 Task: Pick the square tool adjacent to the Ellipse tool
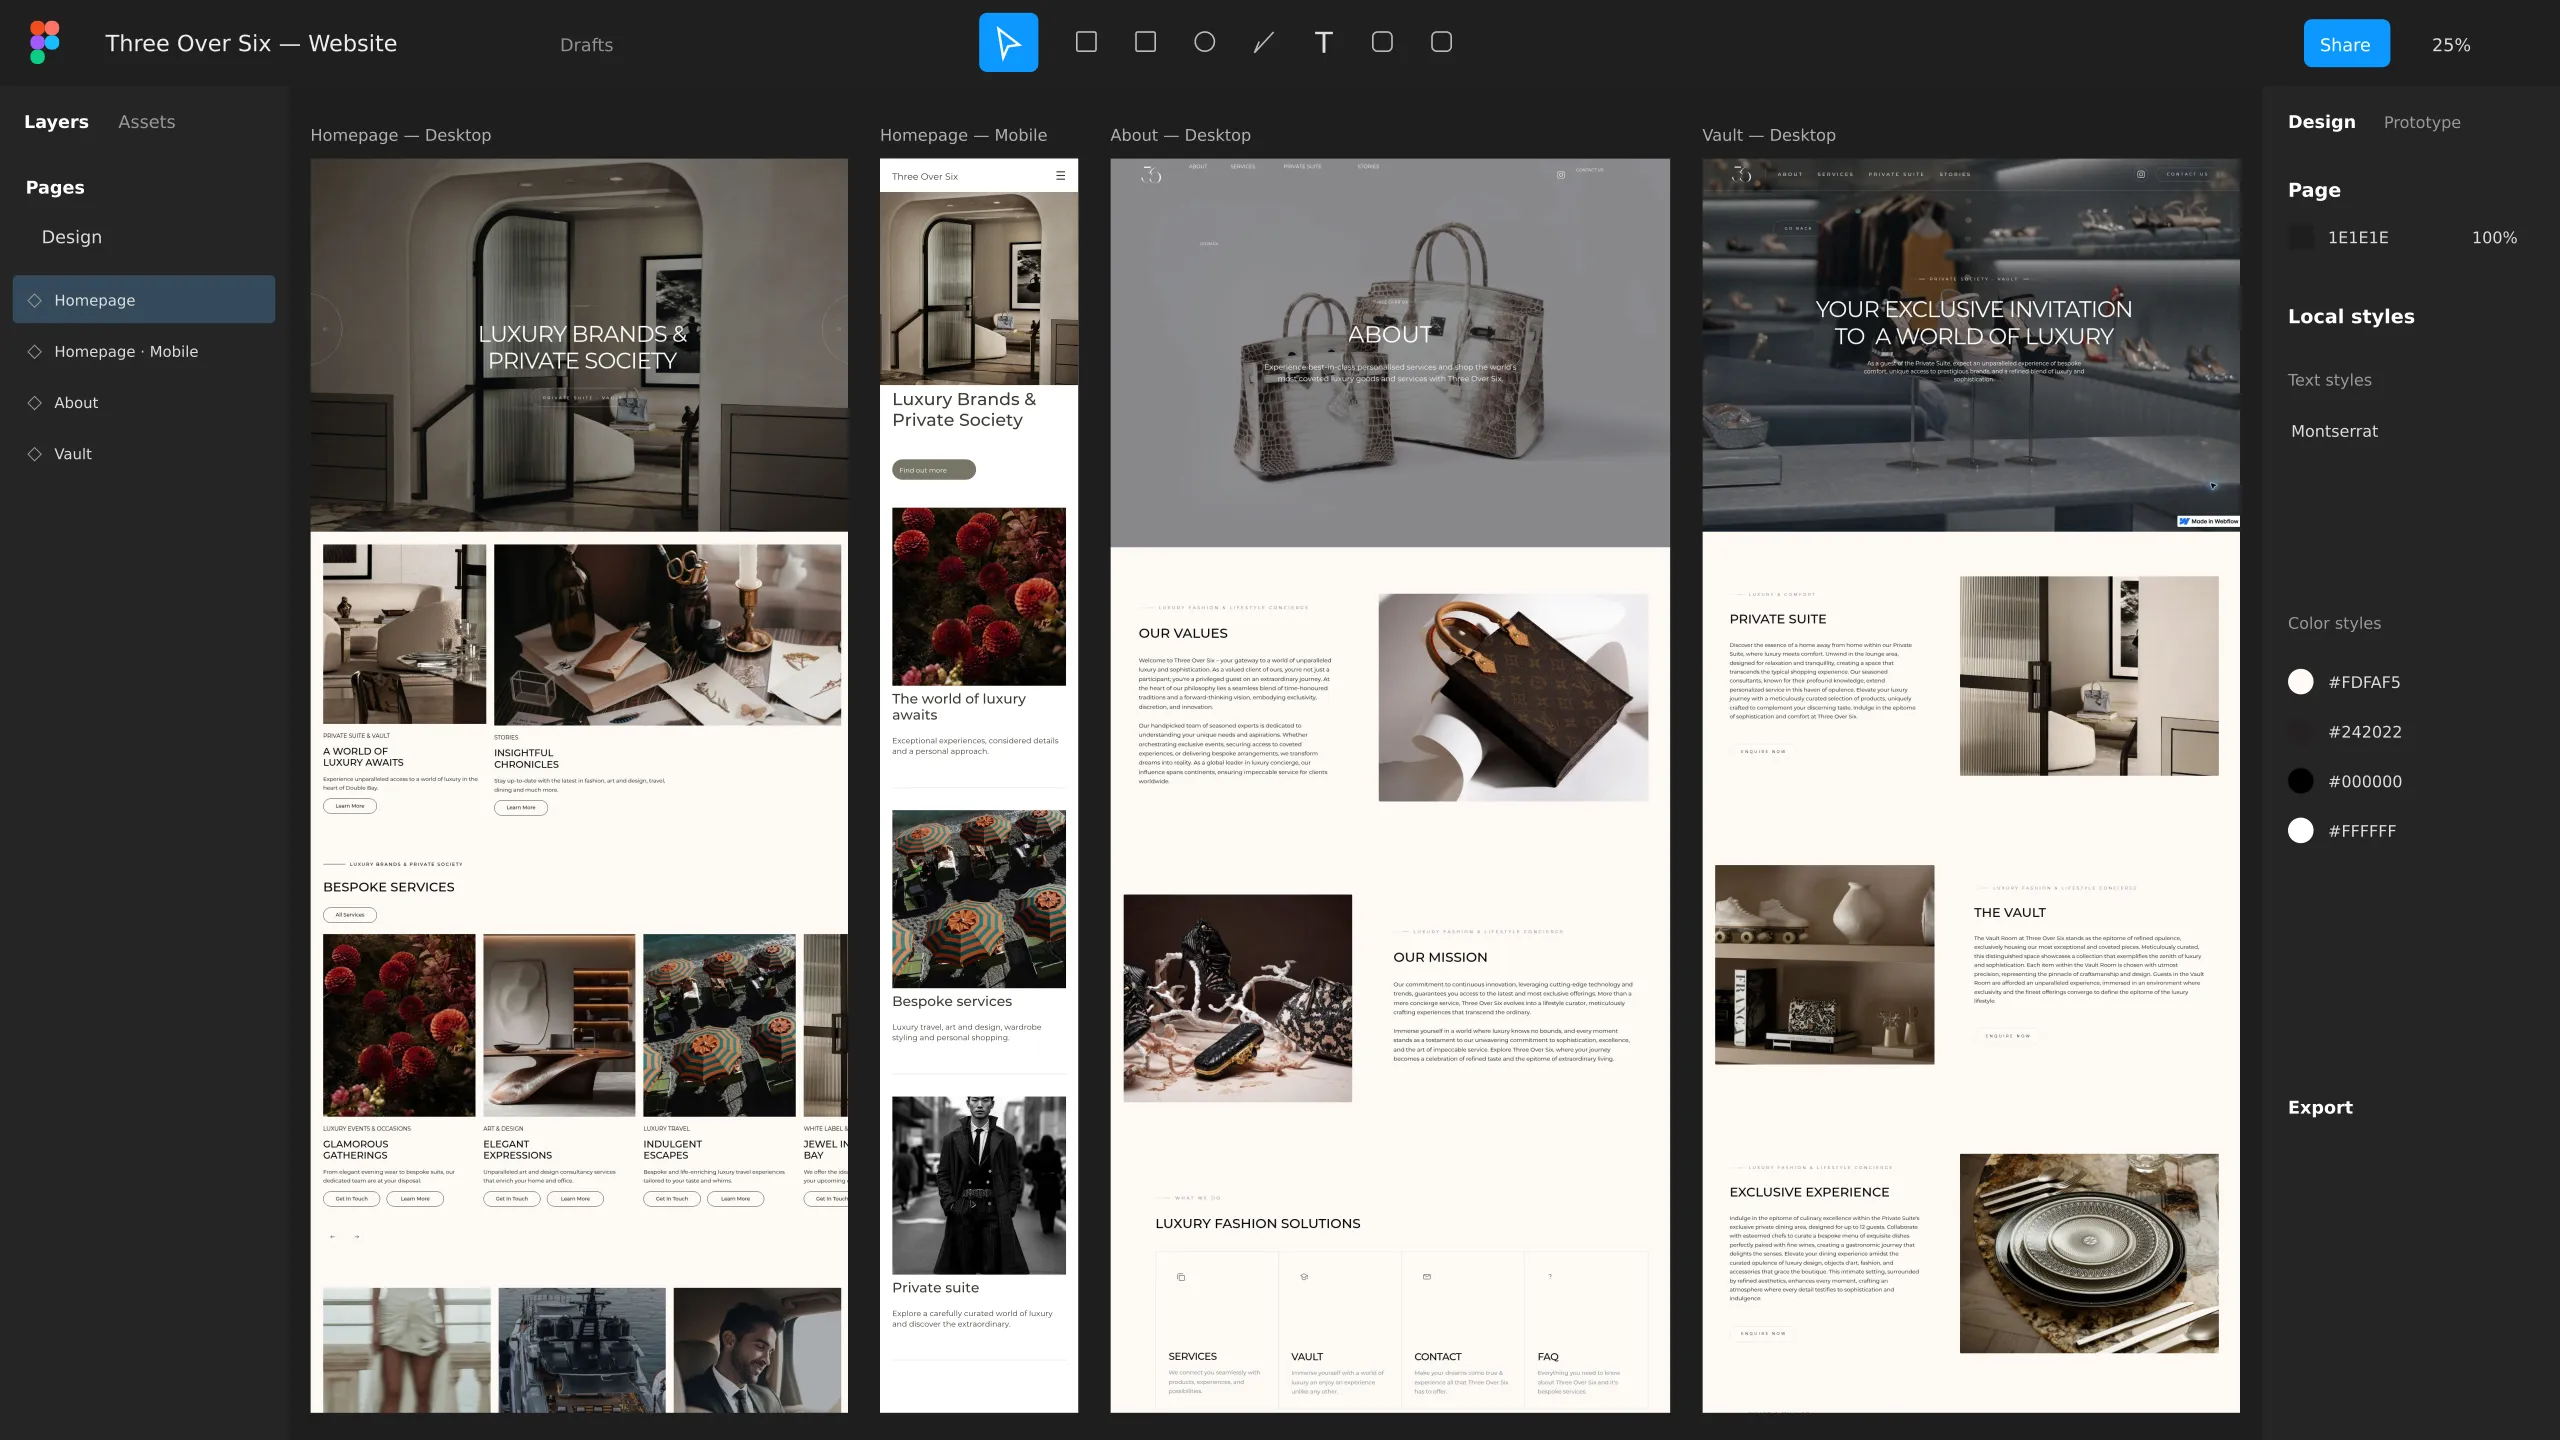tap(1145, 42)
